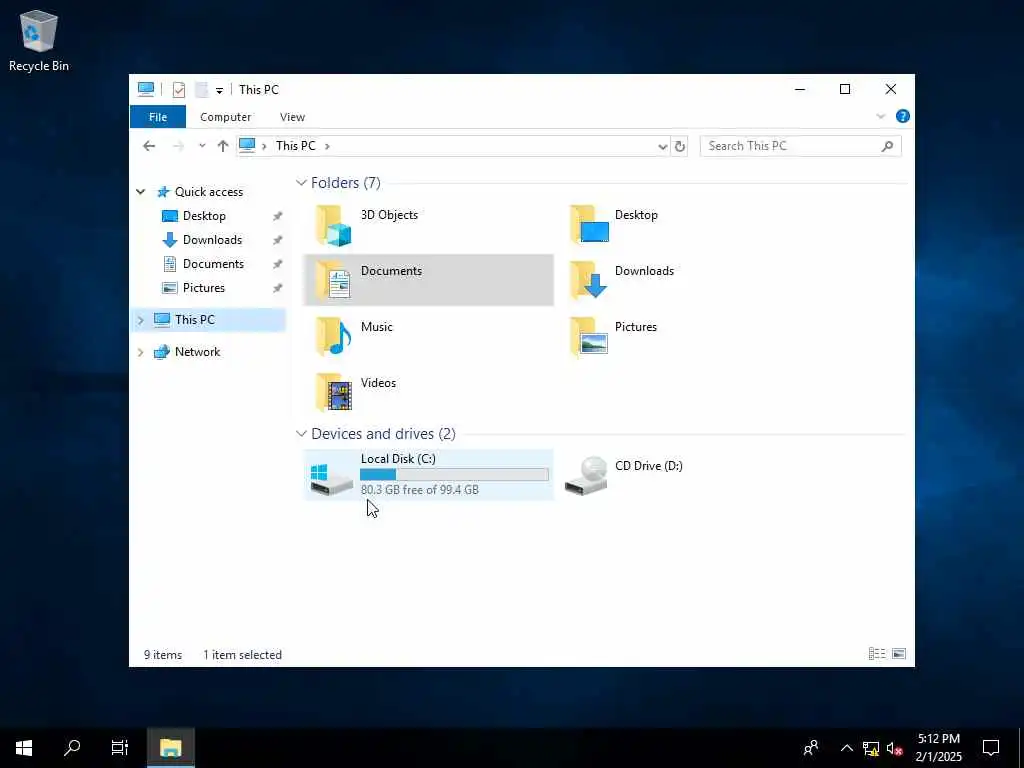This screenshot has height=768, width=1024.
Task: Click the muted volume tray icon
Action: click(x=895, y=748)
